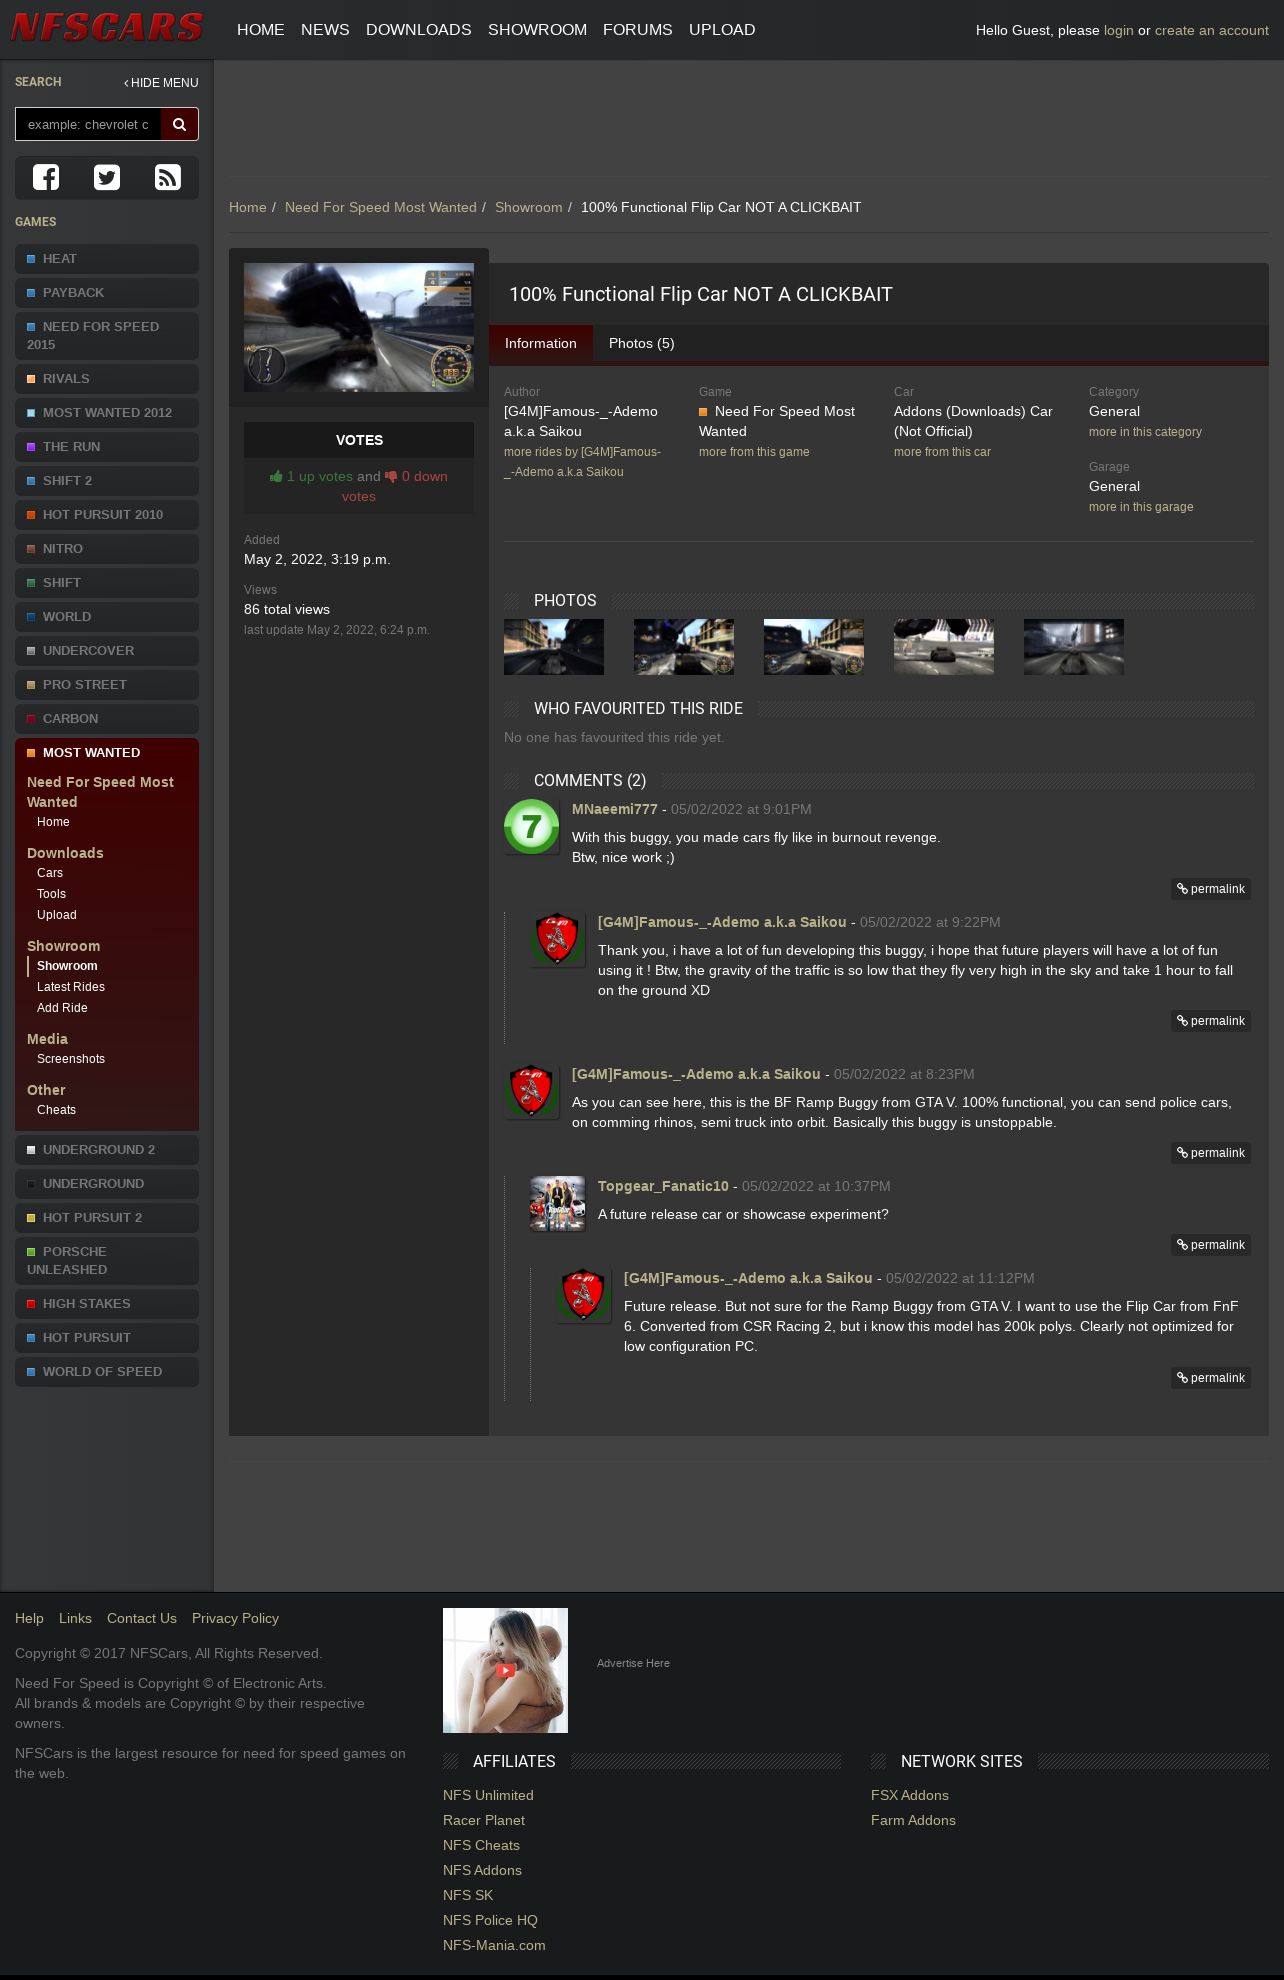Screen dimensions: 1284x1980
Task: Select the Information tab
Action: (x=540, y=343)
